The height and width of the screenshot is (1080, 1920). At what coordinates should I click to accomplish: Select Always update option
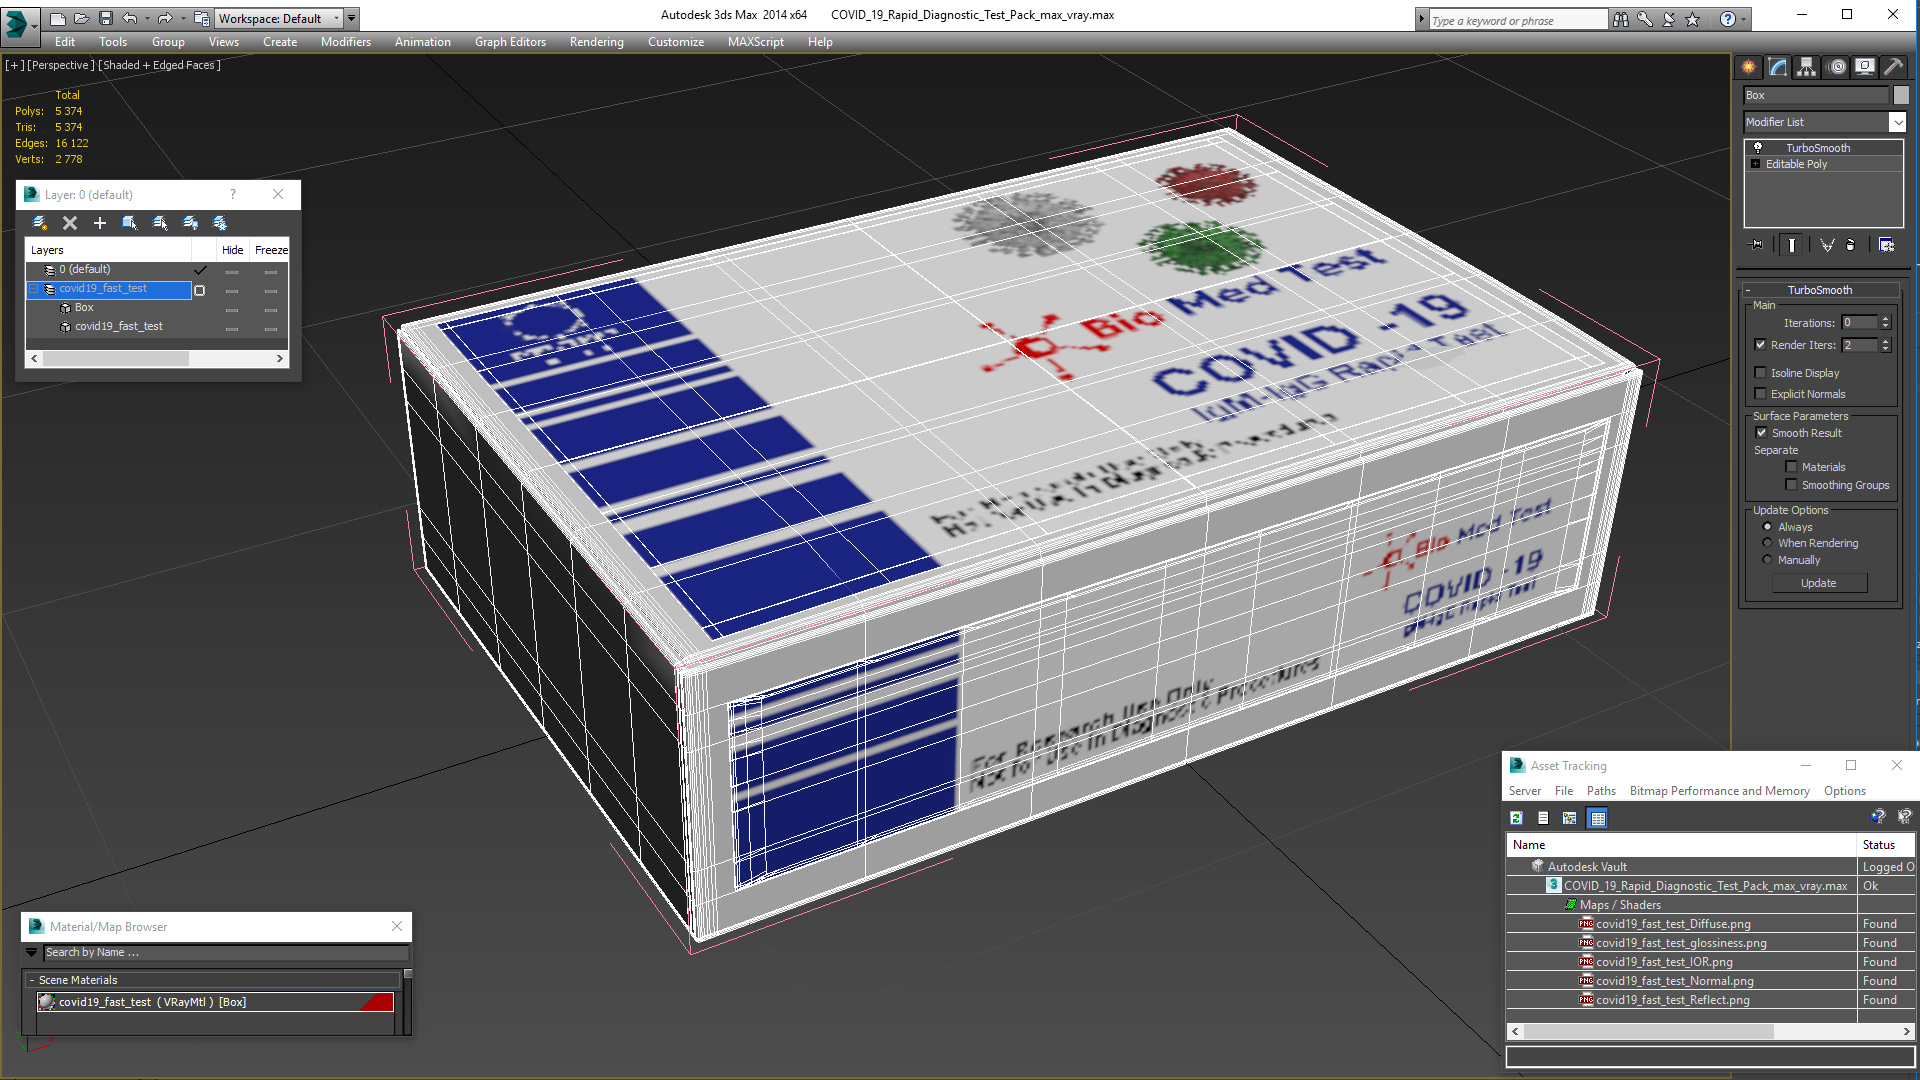click(x=1768, y=527)
